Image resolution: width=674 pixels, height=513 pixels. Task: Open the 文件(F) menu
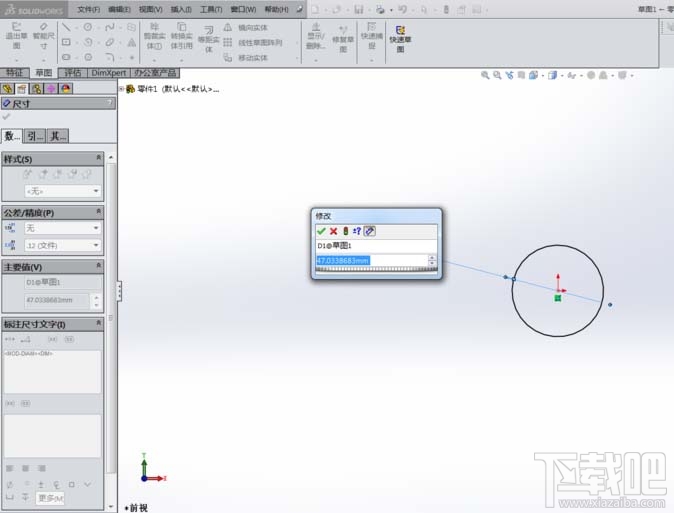click(89, 9)
